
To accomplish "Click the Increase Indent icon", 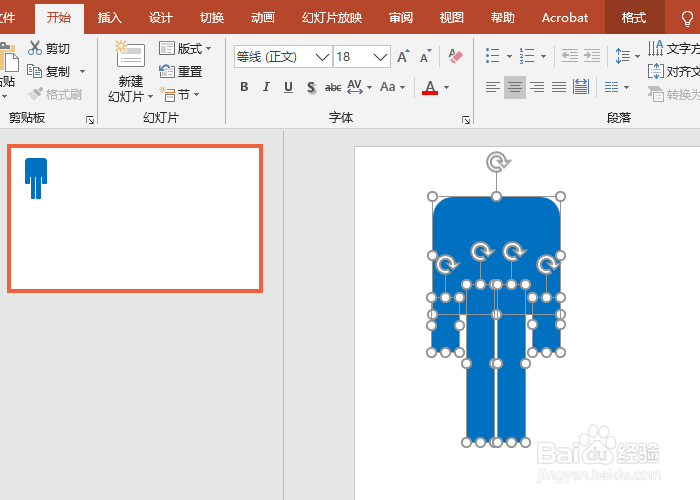I will (592, 56).
